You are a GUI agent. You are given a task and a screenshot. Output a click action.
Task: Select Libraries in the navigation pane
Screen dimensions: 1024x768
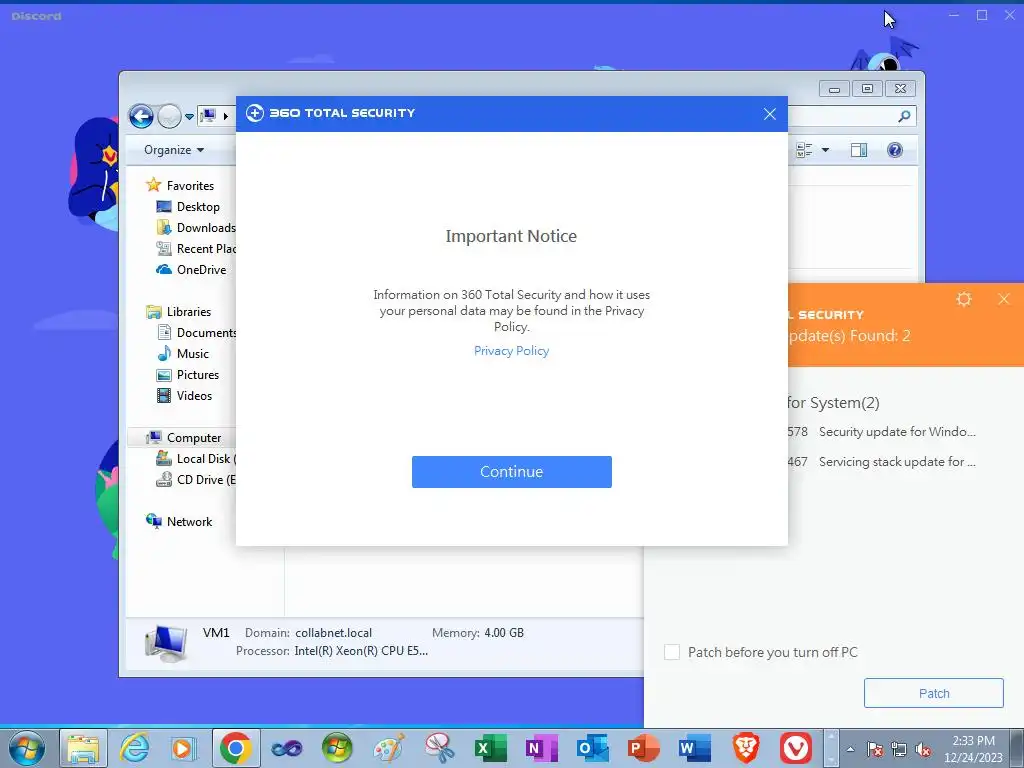179,312
